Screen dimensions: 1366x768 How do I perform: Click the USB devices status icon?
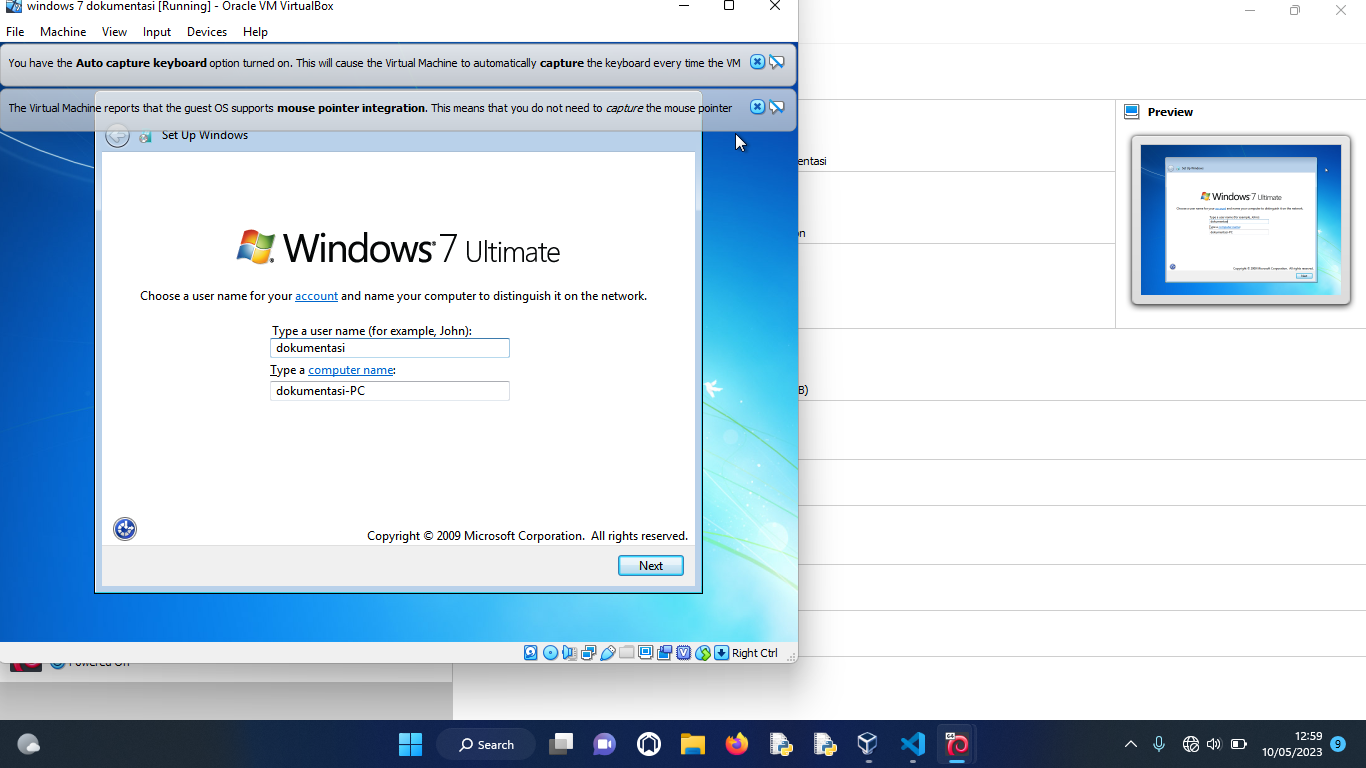[x=607, y=653]
